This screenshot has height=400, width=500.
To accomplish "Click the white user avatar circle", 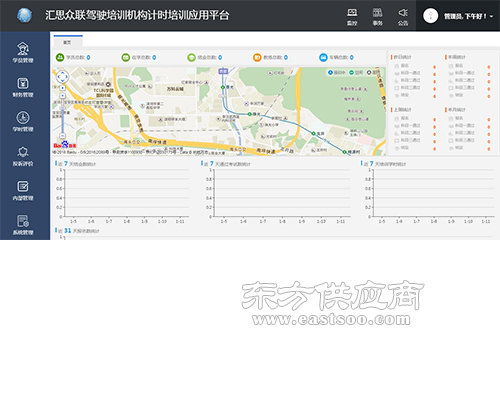I will [x=430, y=16].
